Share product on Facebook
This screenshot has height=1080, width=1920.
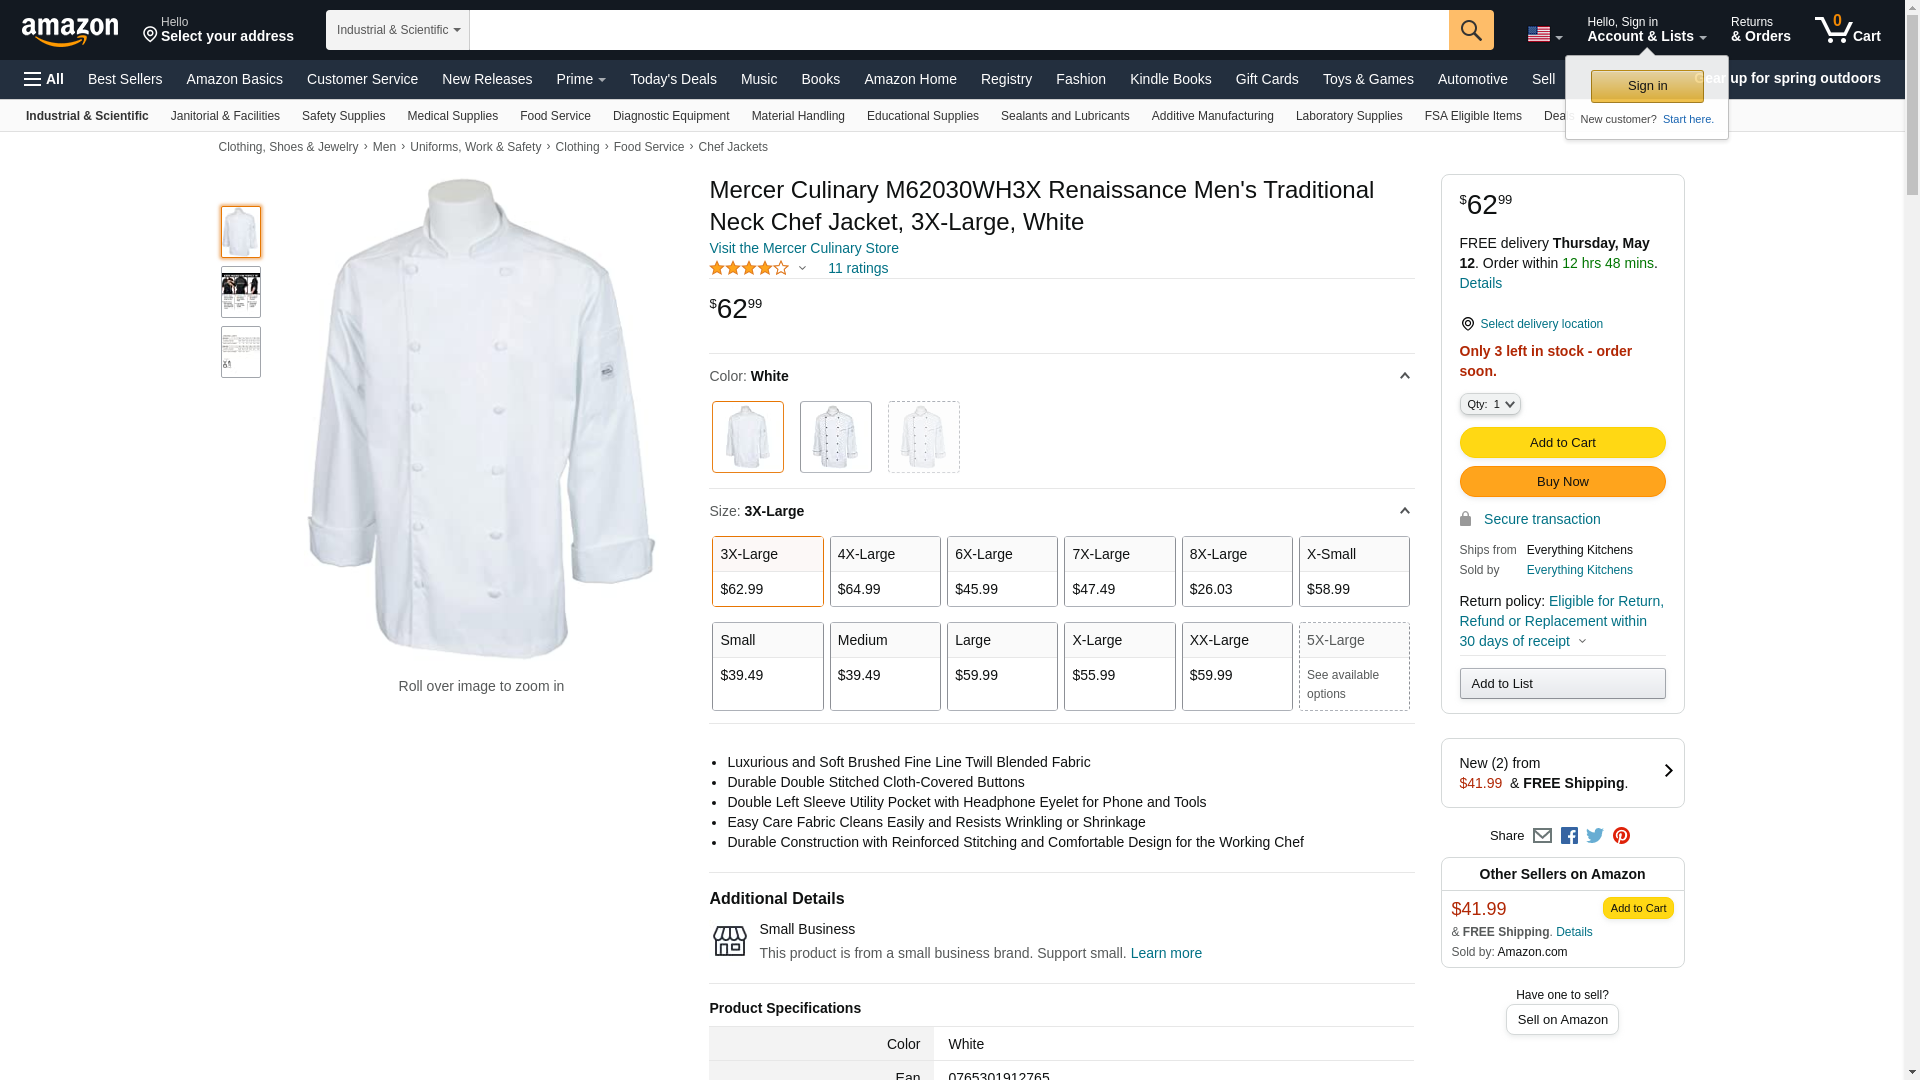(1569, 836)
